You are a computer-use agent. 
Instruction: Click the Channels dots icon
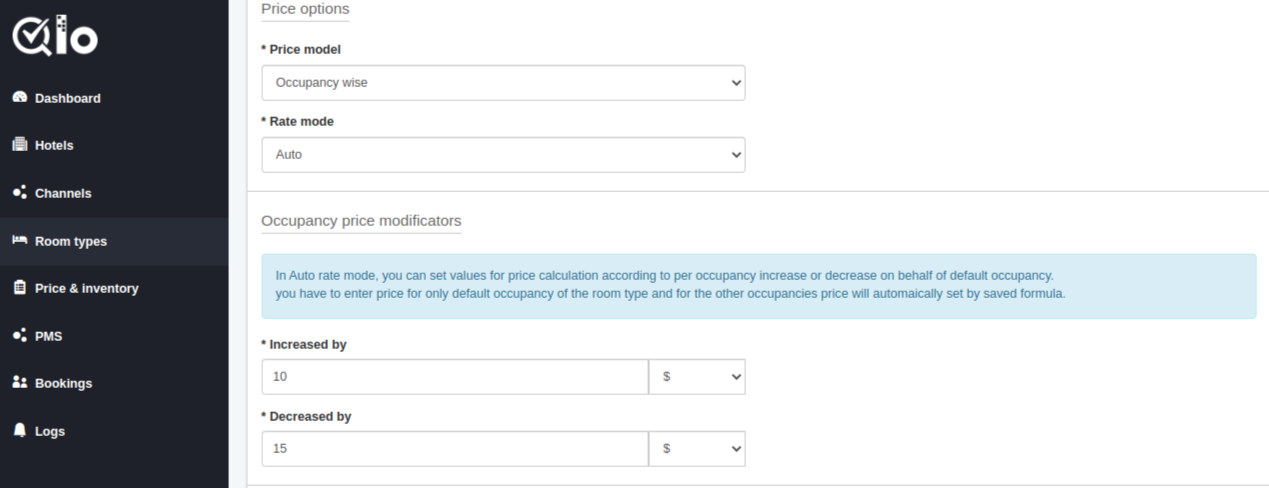click(x=19, y=192)
